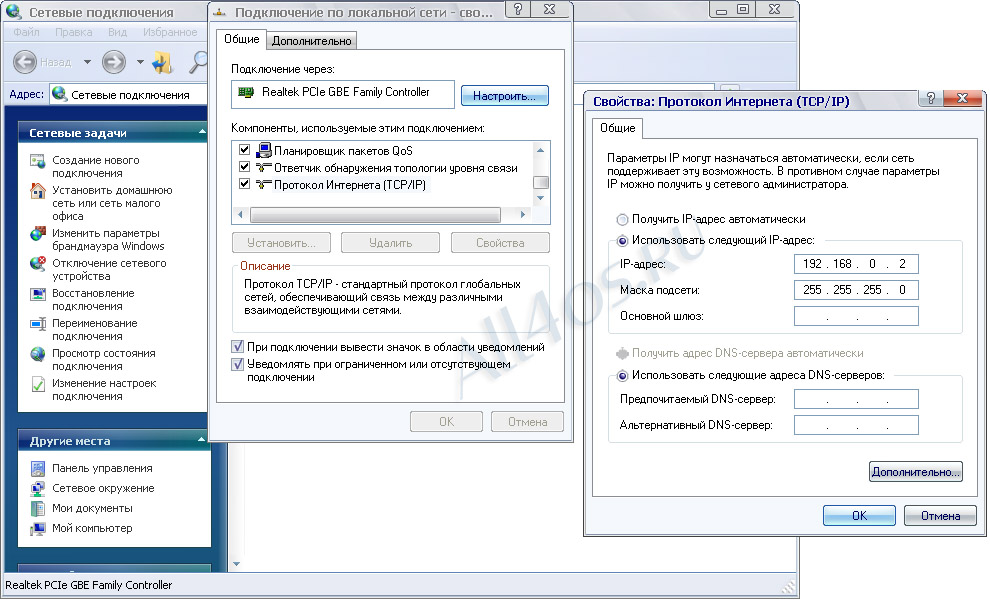Screen dimensions: 990x601
Task: Click the 'Мой компьютер' icon
Action: pyautogui.click(x=38, y=528)
